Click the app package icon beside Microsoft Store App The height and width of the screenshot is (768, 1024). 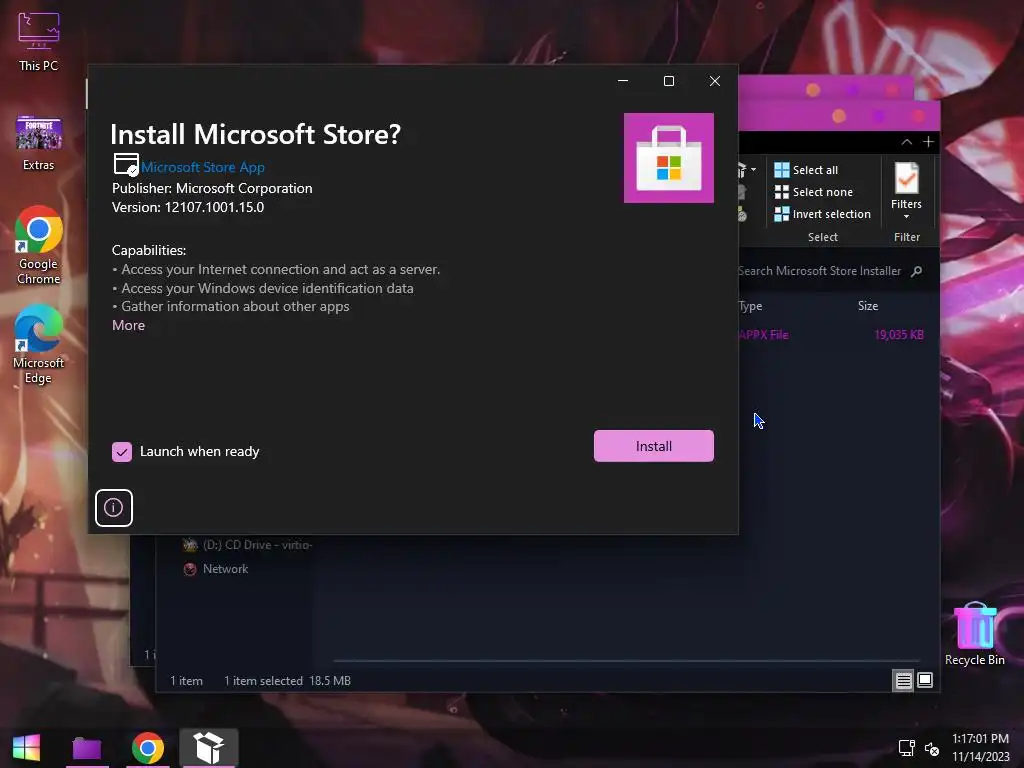click(126, 165)
